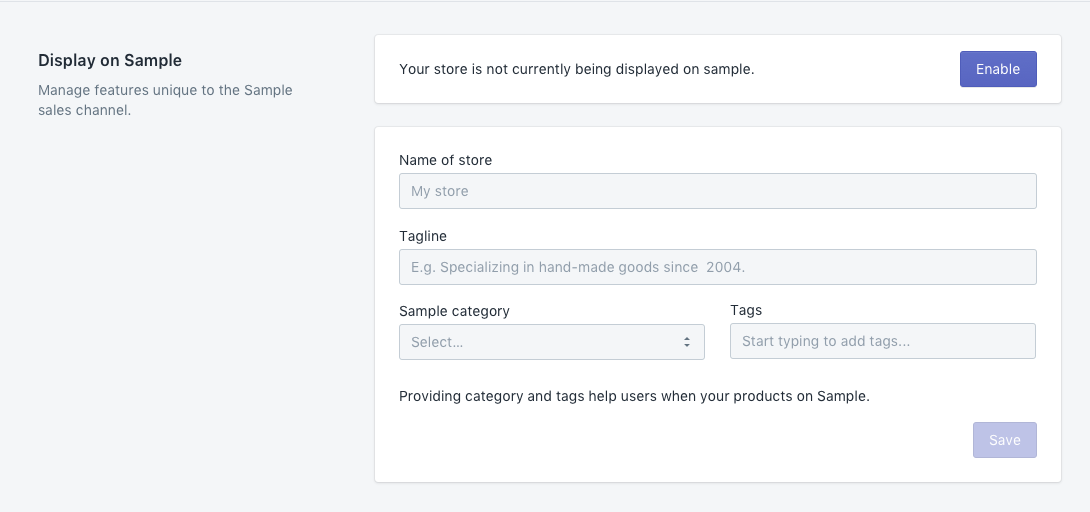Image resolution: width=1090 pixels, height=512 pixels.
Task: Focus the Tags input field
Action: (x=883, y=341)
